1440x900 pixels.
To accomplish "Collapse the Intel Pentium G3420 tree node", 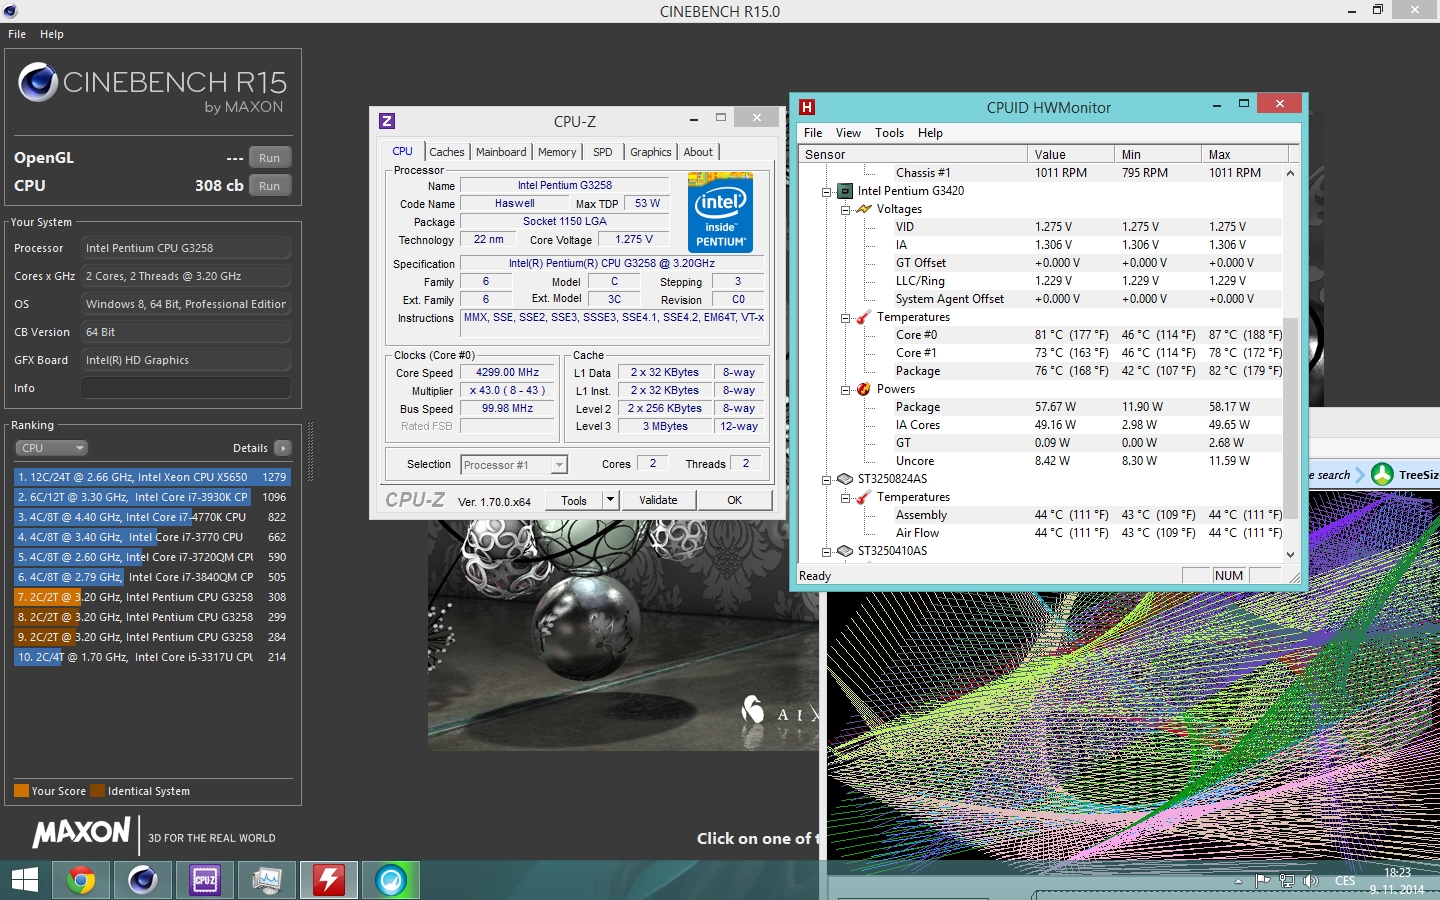I will click(x=826, y=191).
